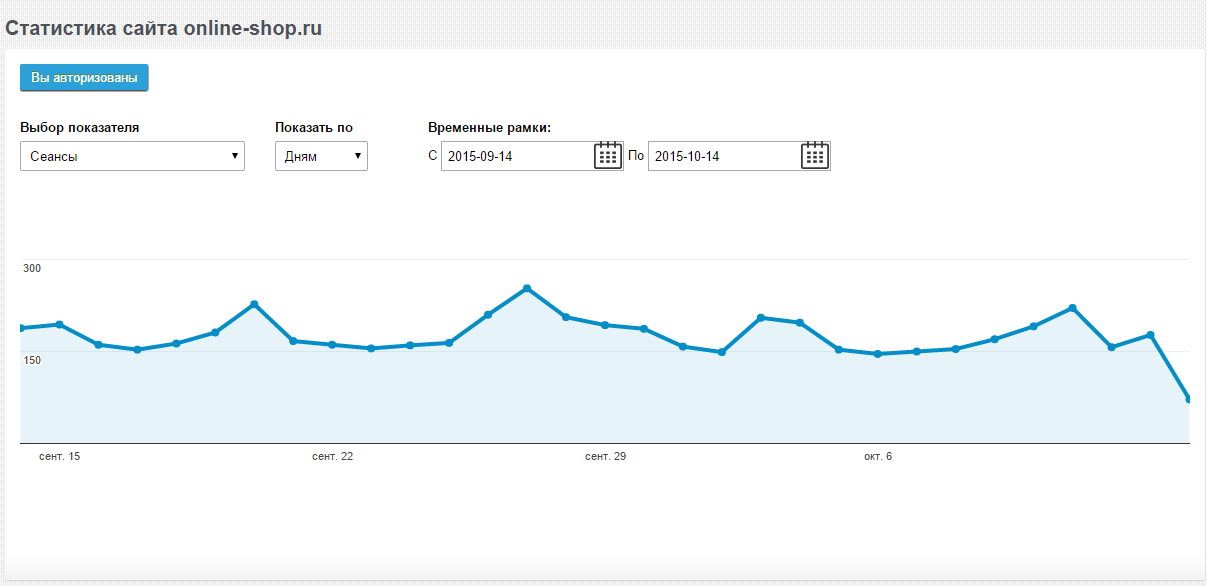Screen dimensions: 1207x586
Task: Open the calendar icon for end date
Action: 815,155
